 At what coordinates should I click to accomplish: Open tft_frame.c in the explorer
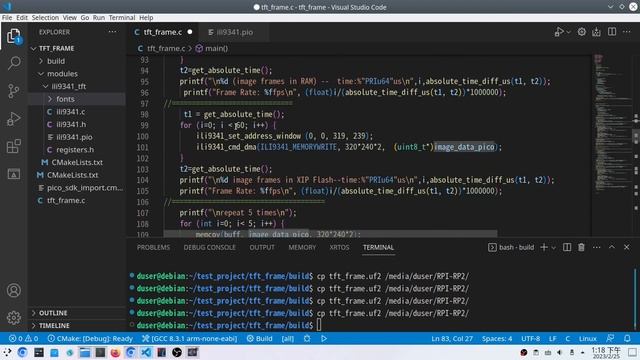pyautogui.click(x=77, y=200)
